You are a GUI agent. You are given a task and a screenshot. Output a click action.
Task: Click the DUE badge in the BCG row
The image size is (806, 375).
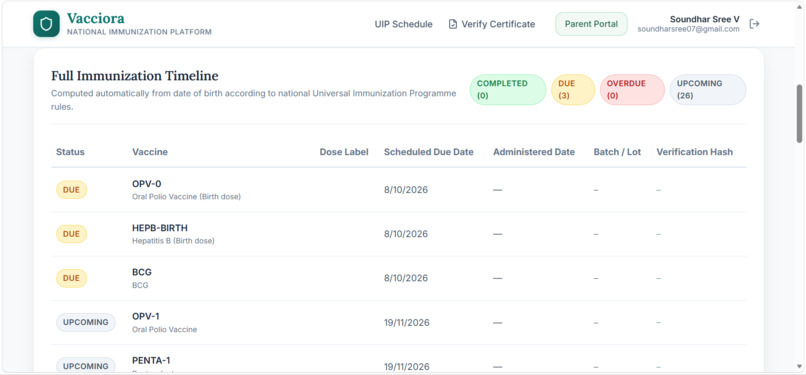[x=71, y=278]
